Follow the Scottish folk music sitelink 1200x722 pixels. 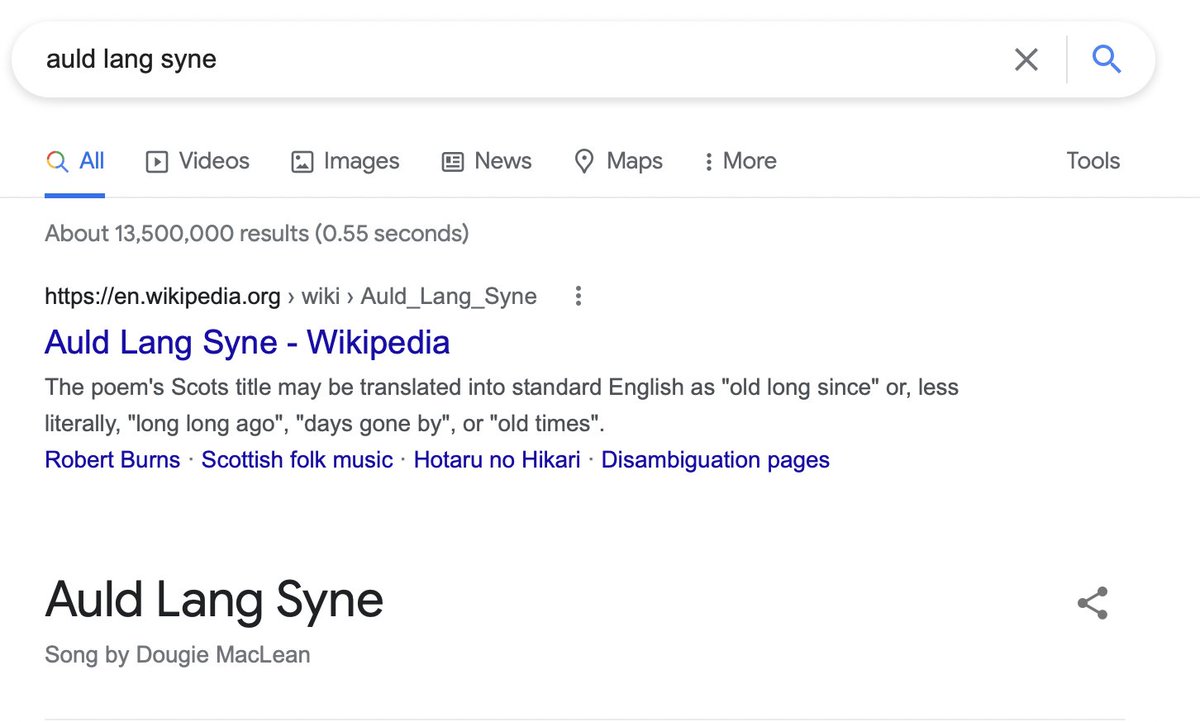pos(297,460)
